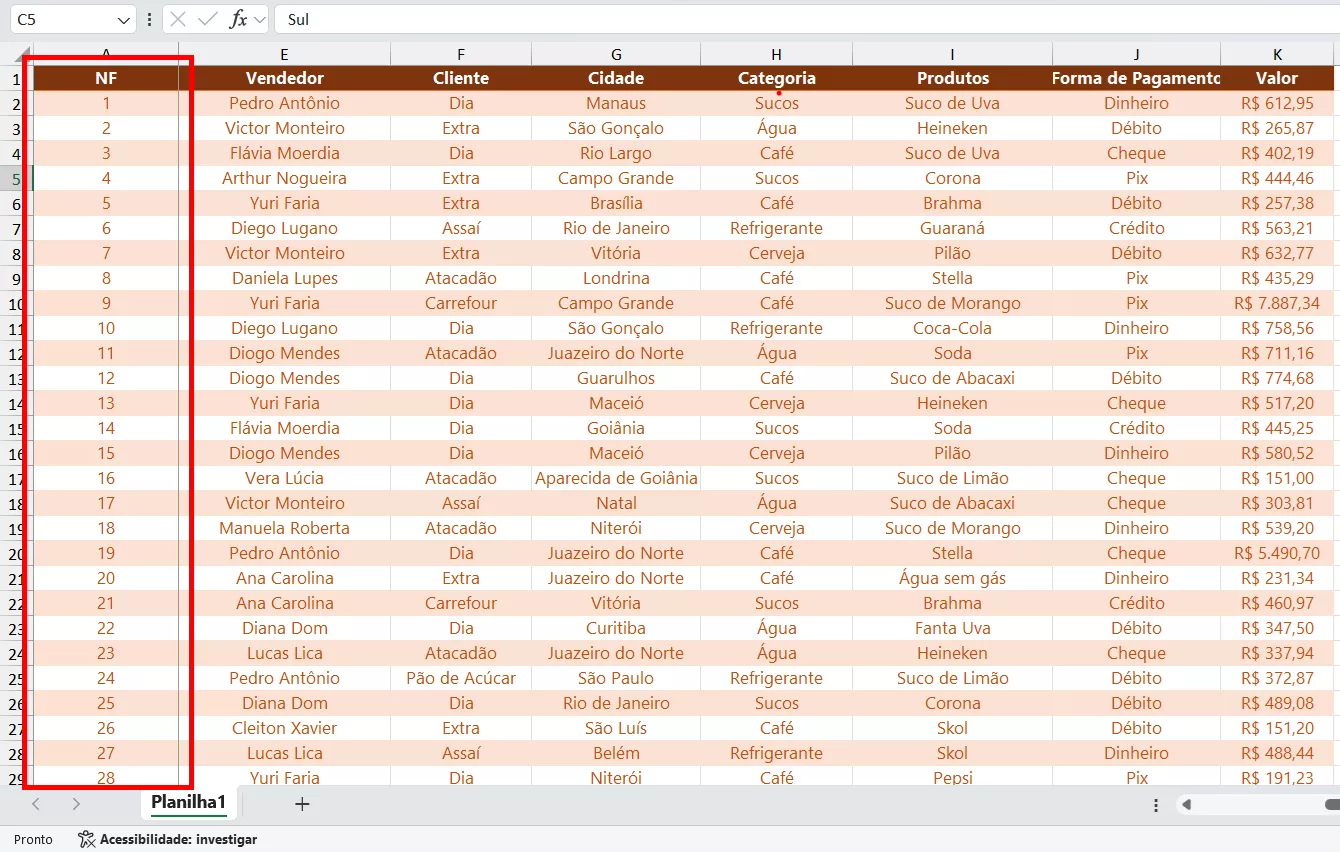Add a new sheet with plus icon
1340x852 pixels.
[x=302, y=804]
